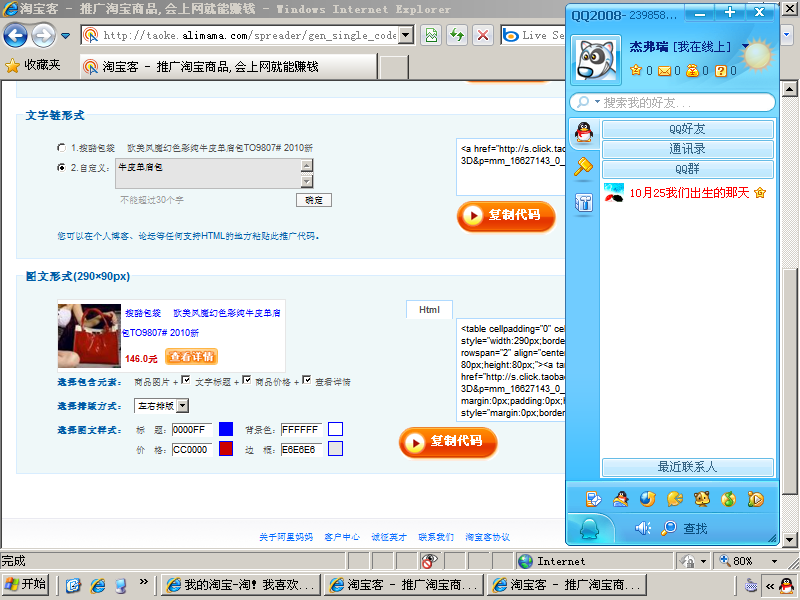Click the Windows 开始 start button
This screenshot has width=800, height=600.
pyautogui.click(x=25, y=585)
